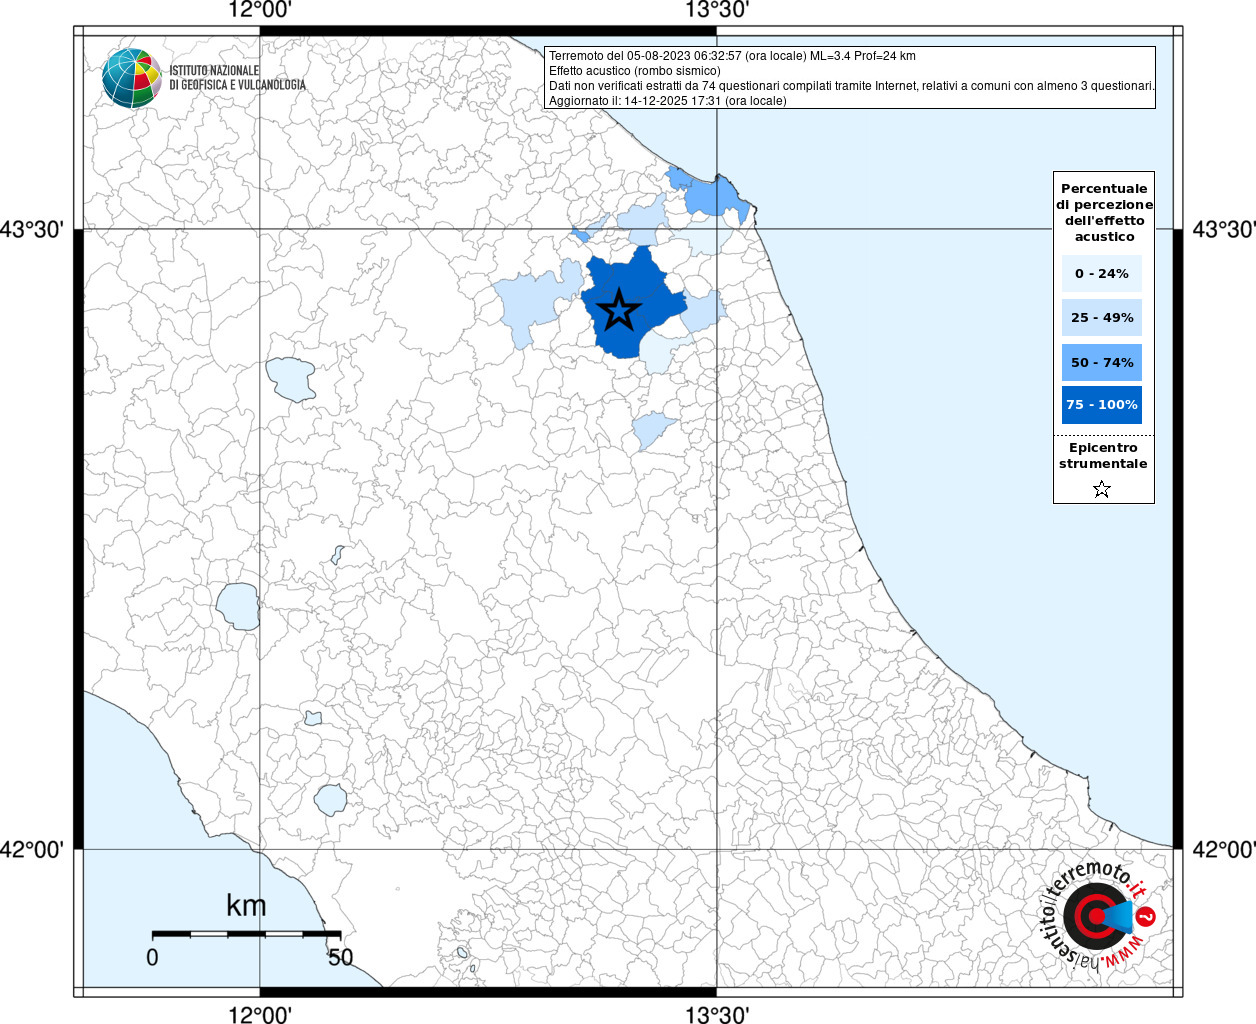Select the 50 - 74% legend swatch

point(1102,362)
